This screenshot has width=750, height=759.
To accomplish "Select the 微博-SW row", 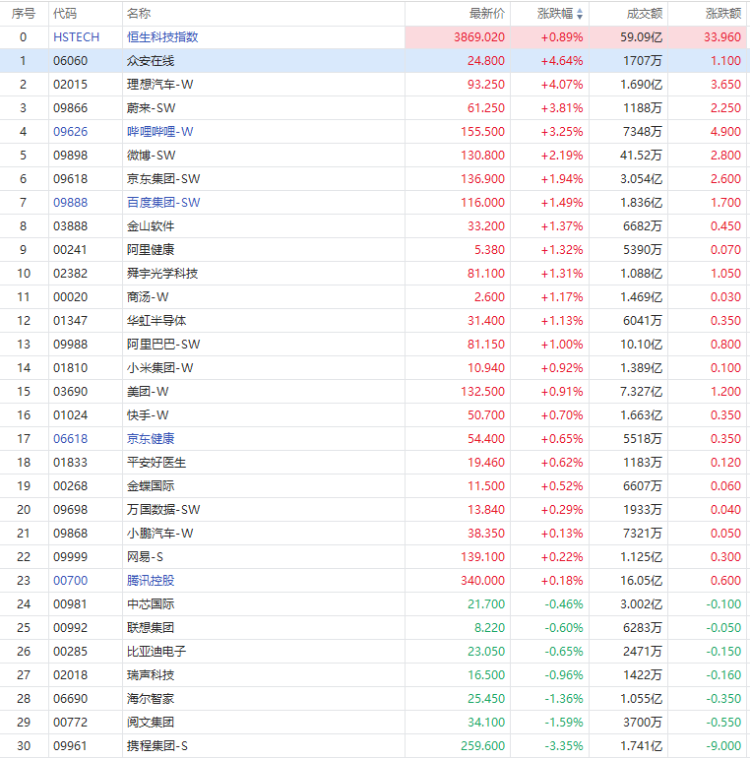I will pos(375,155).
